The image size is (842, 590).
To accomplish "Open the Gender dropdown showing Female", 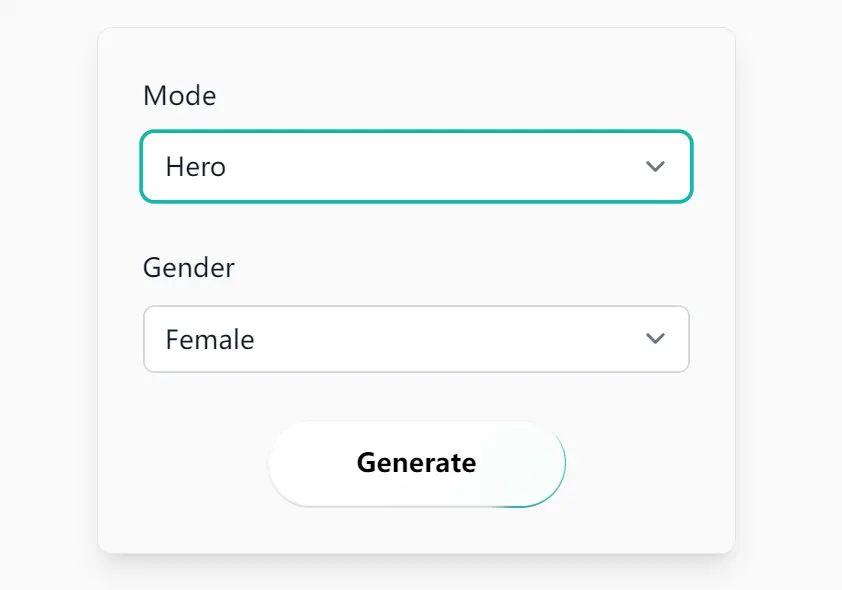I will (x=416, y=339).
